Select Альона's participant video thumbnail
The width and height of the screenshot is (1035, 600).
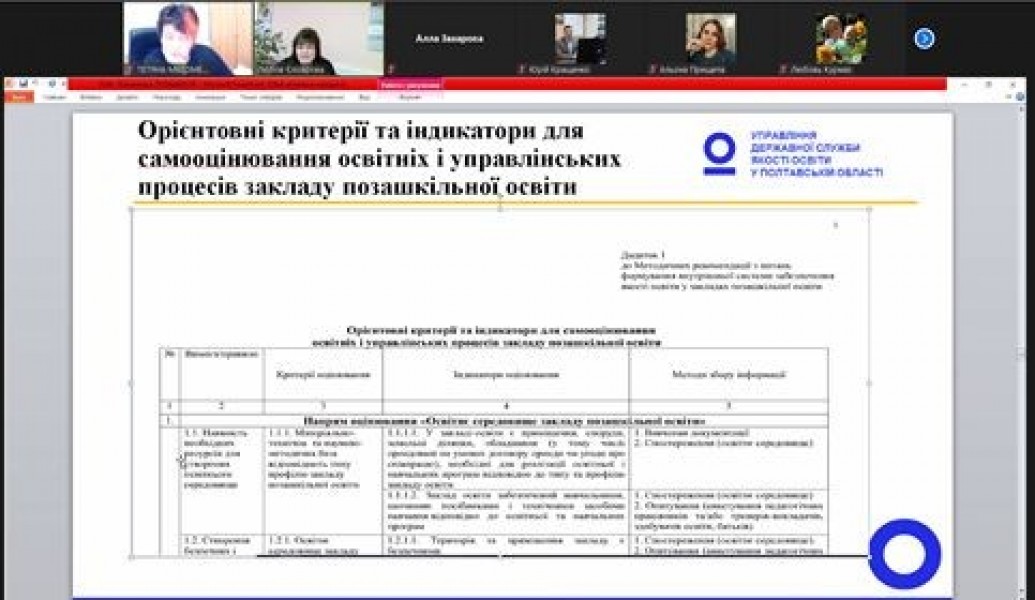click(x=711, y=39)
